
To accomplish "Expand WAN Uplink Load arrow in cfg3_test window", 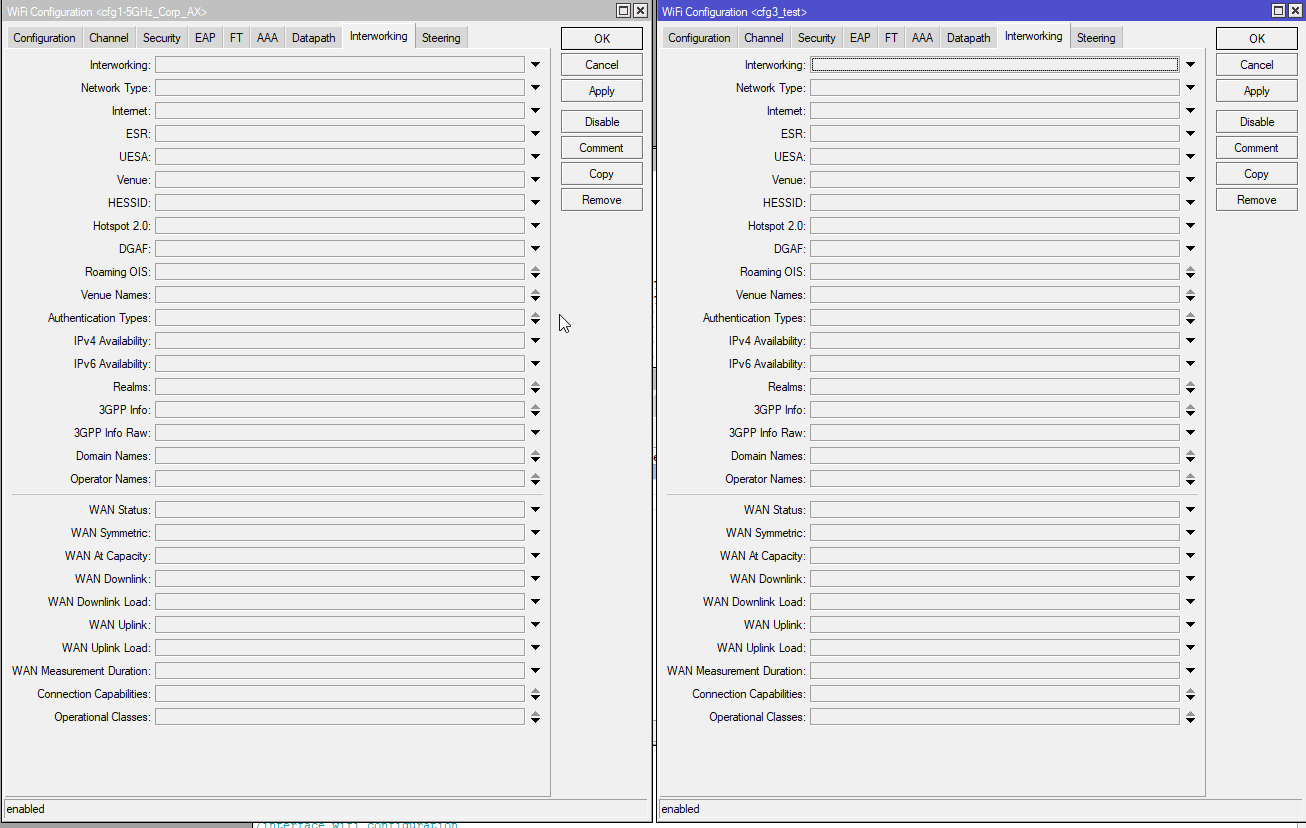I will pos(1190,648).
